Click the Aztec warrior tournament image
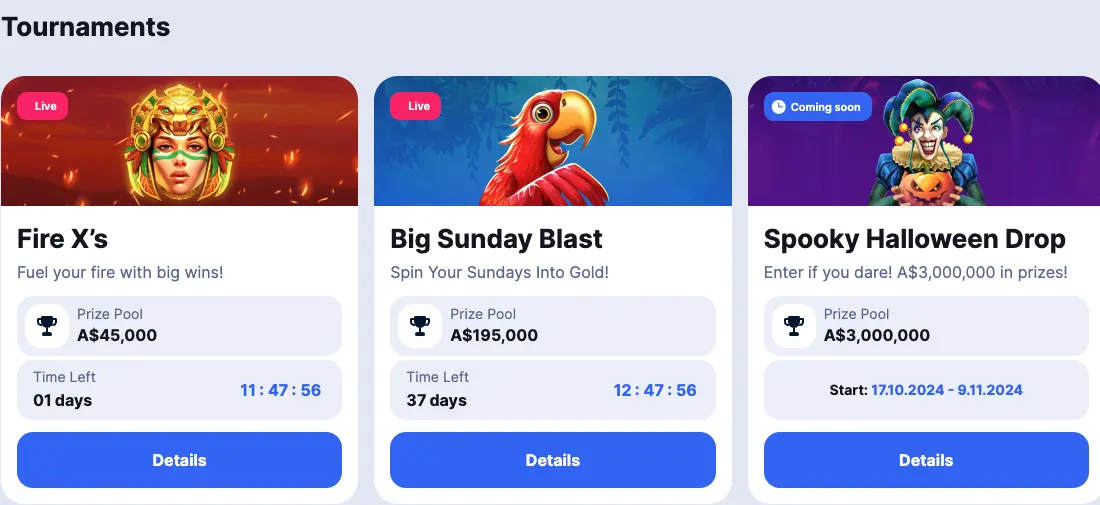The image size is (1100, 505). click(178, 140)
